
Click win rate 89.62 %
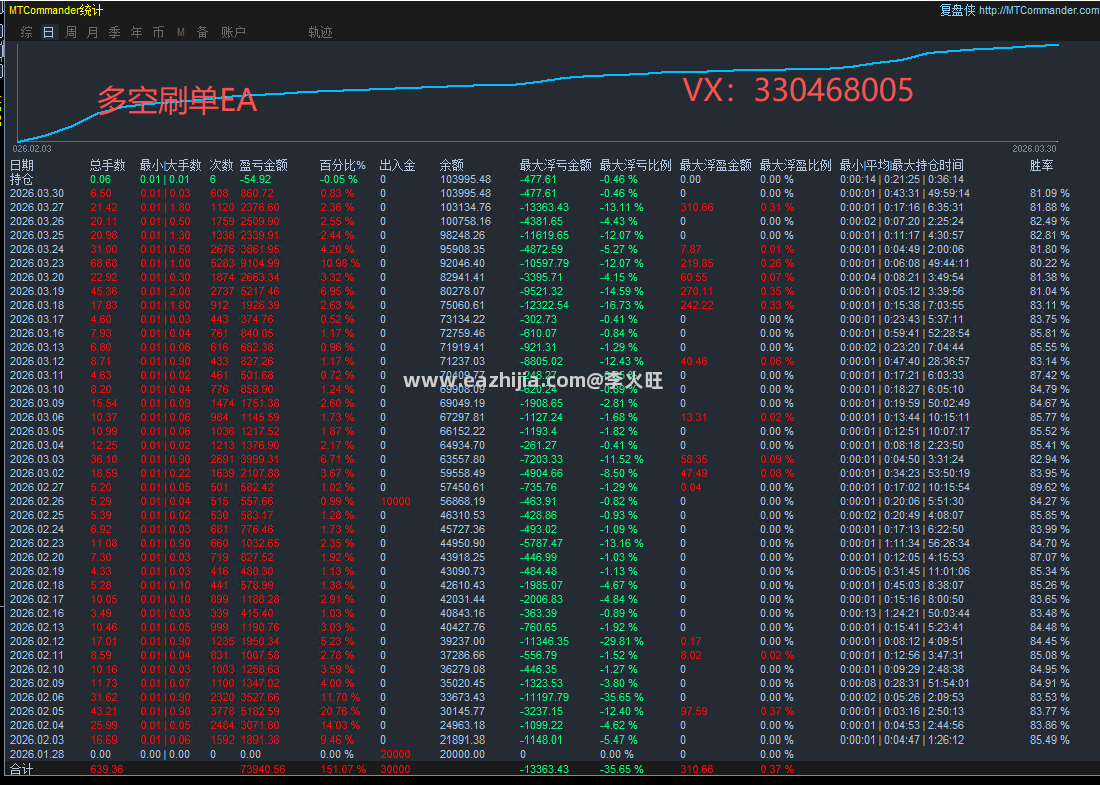point(1049,488)
